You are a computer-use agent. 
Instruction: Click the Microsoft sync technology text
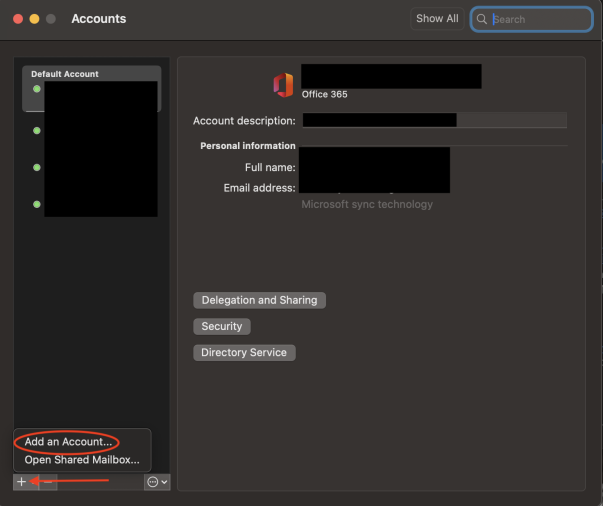coord(367,204)
